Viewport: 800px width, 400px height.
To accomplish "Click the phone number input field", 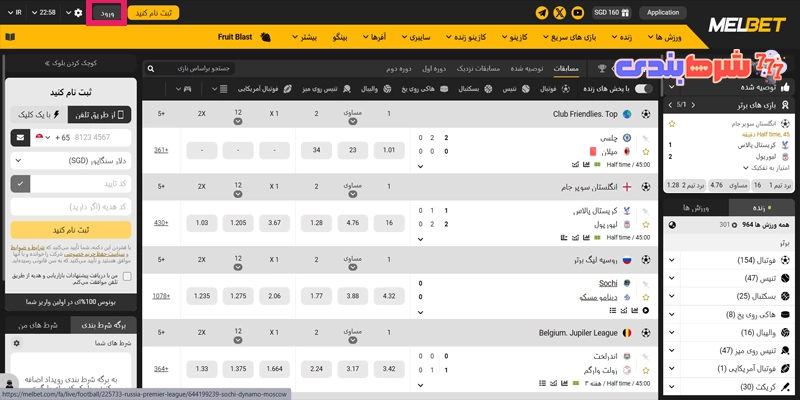I will click(x=101, y=138).
